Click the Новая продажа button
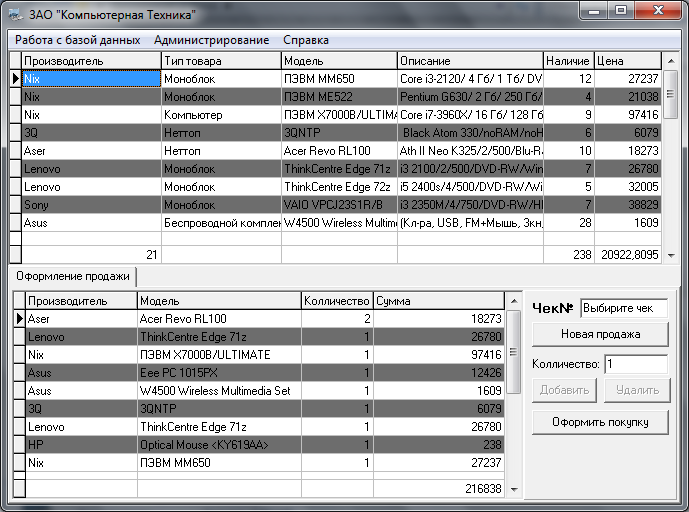Image resolution: width=689 pixels, height=512 pixels. pyautogui.click(x=600, y=334)
